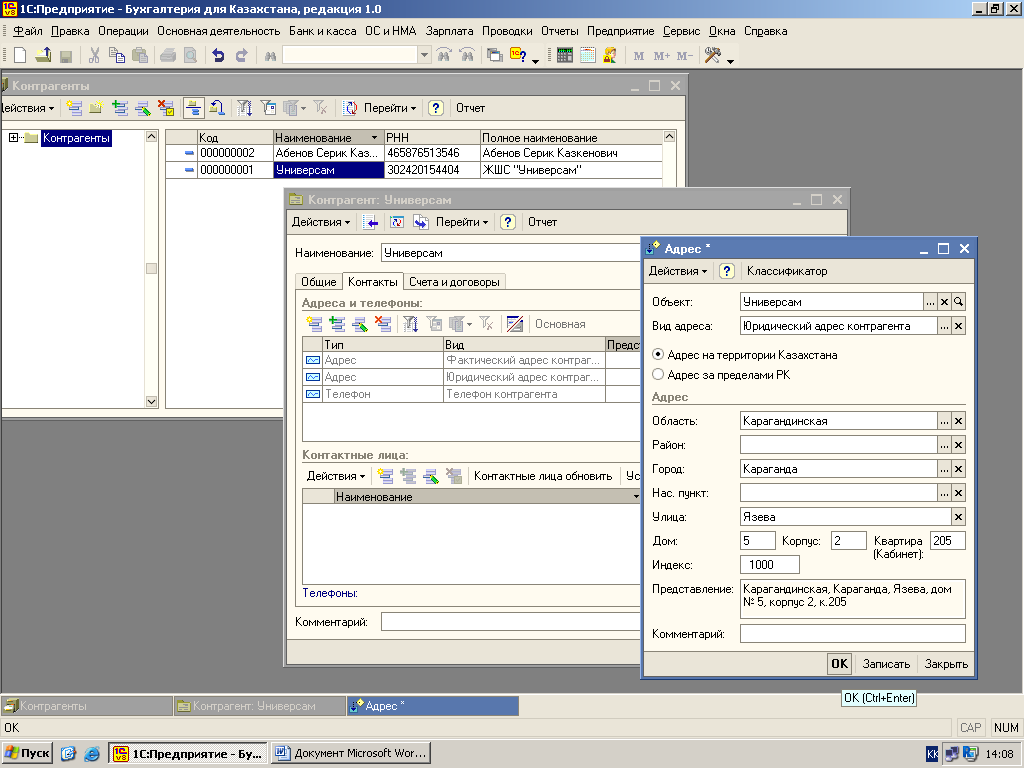Viewport: 1024px width, 768px height.
Task: Click Классификатор button in Адрес window
Action: click(x=787, y=271)
